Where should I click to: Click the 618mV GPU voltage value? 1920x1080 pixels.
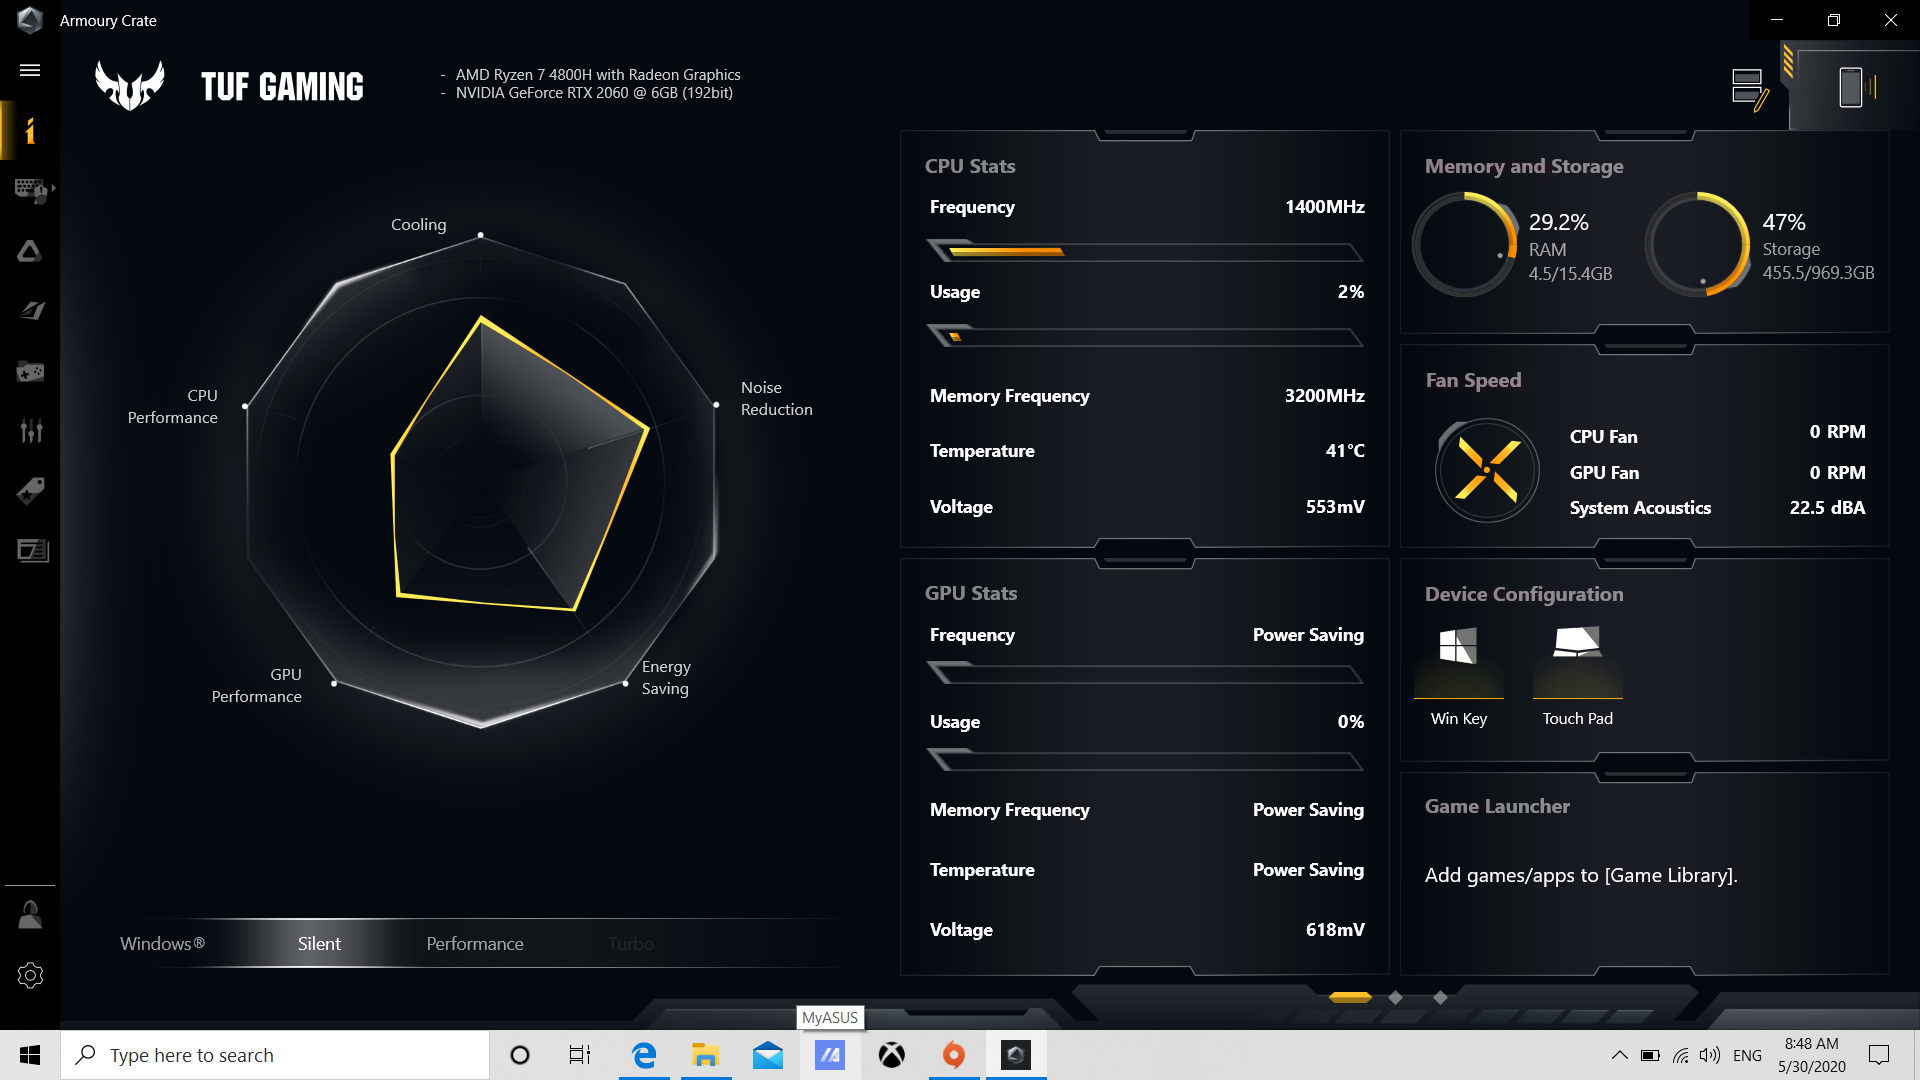1335,930
